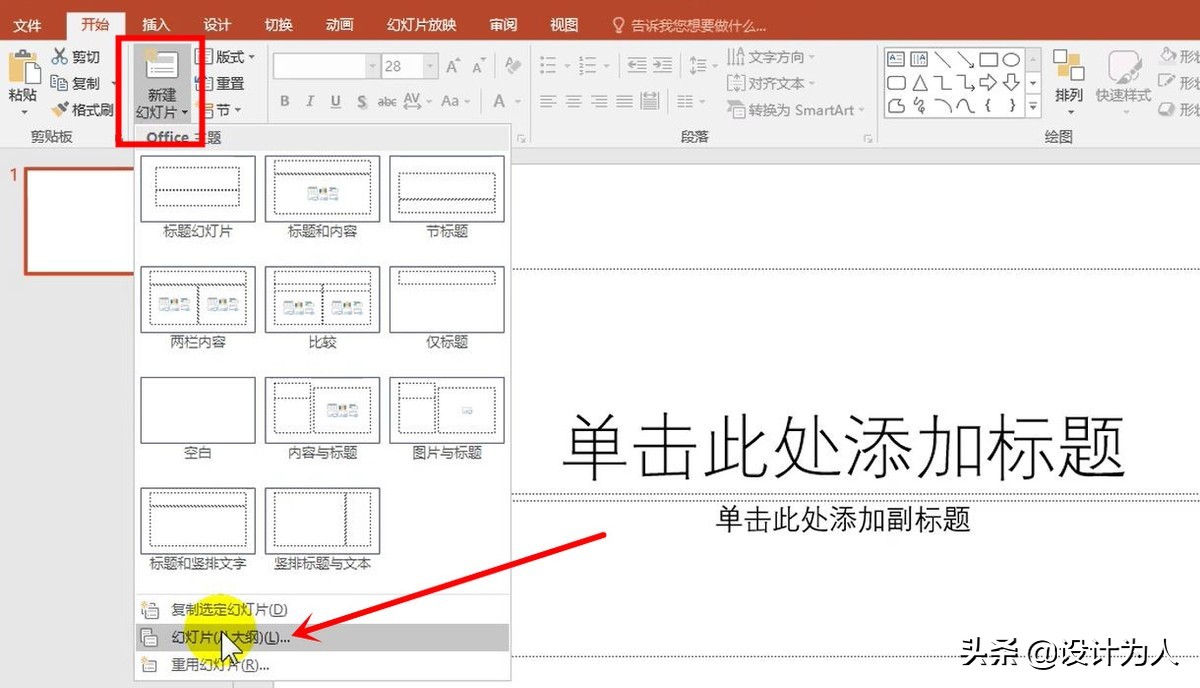Image resolution: width=1200 pixels, height=688 pixels.
Task: Switch to the 插入 (Insert) ribbon tab
Action: [x=155, y=23]
